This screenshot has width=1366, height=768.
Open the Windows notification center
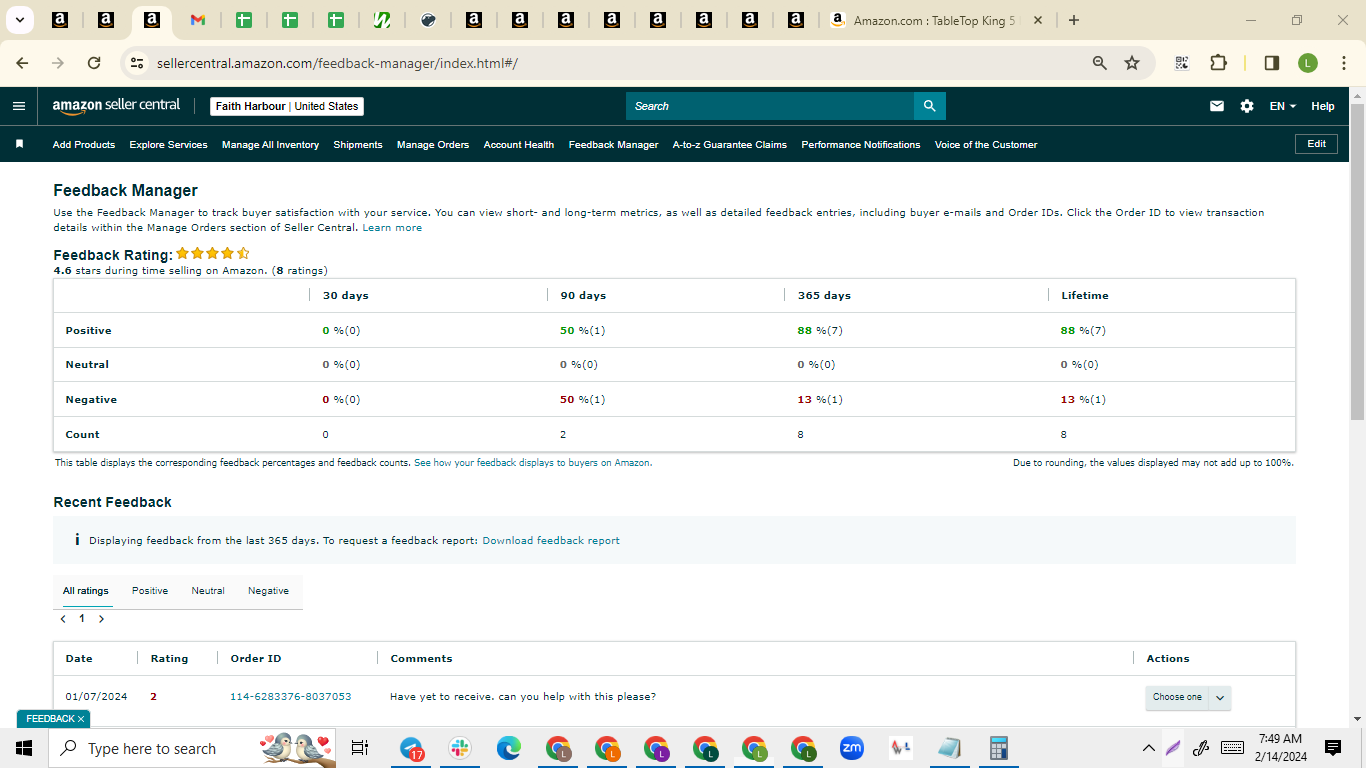[x=1333, y=748]
